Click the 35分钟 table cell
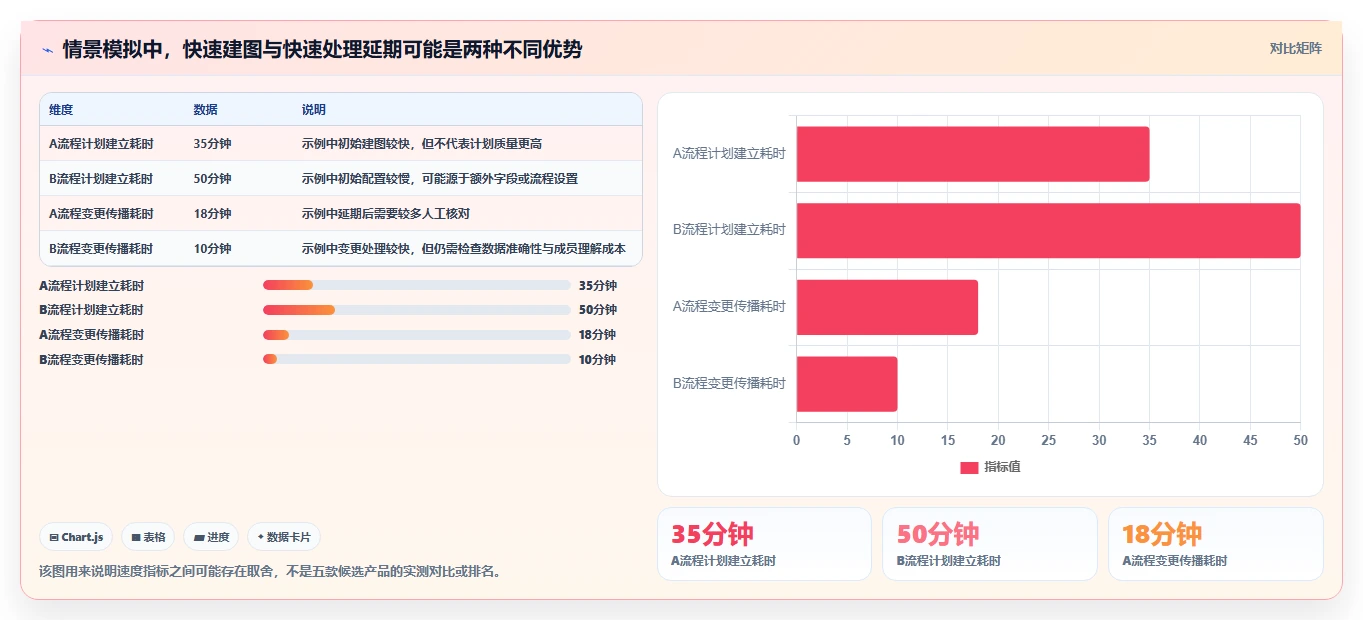 [x=212, y=144]
